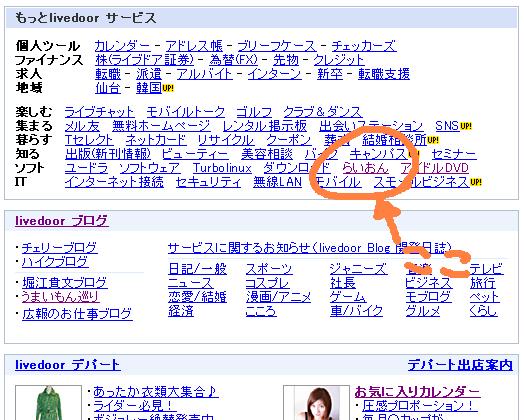Open アルバイト listings link

click(205, 74)
